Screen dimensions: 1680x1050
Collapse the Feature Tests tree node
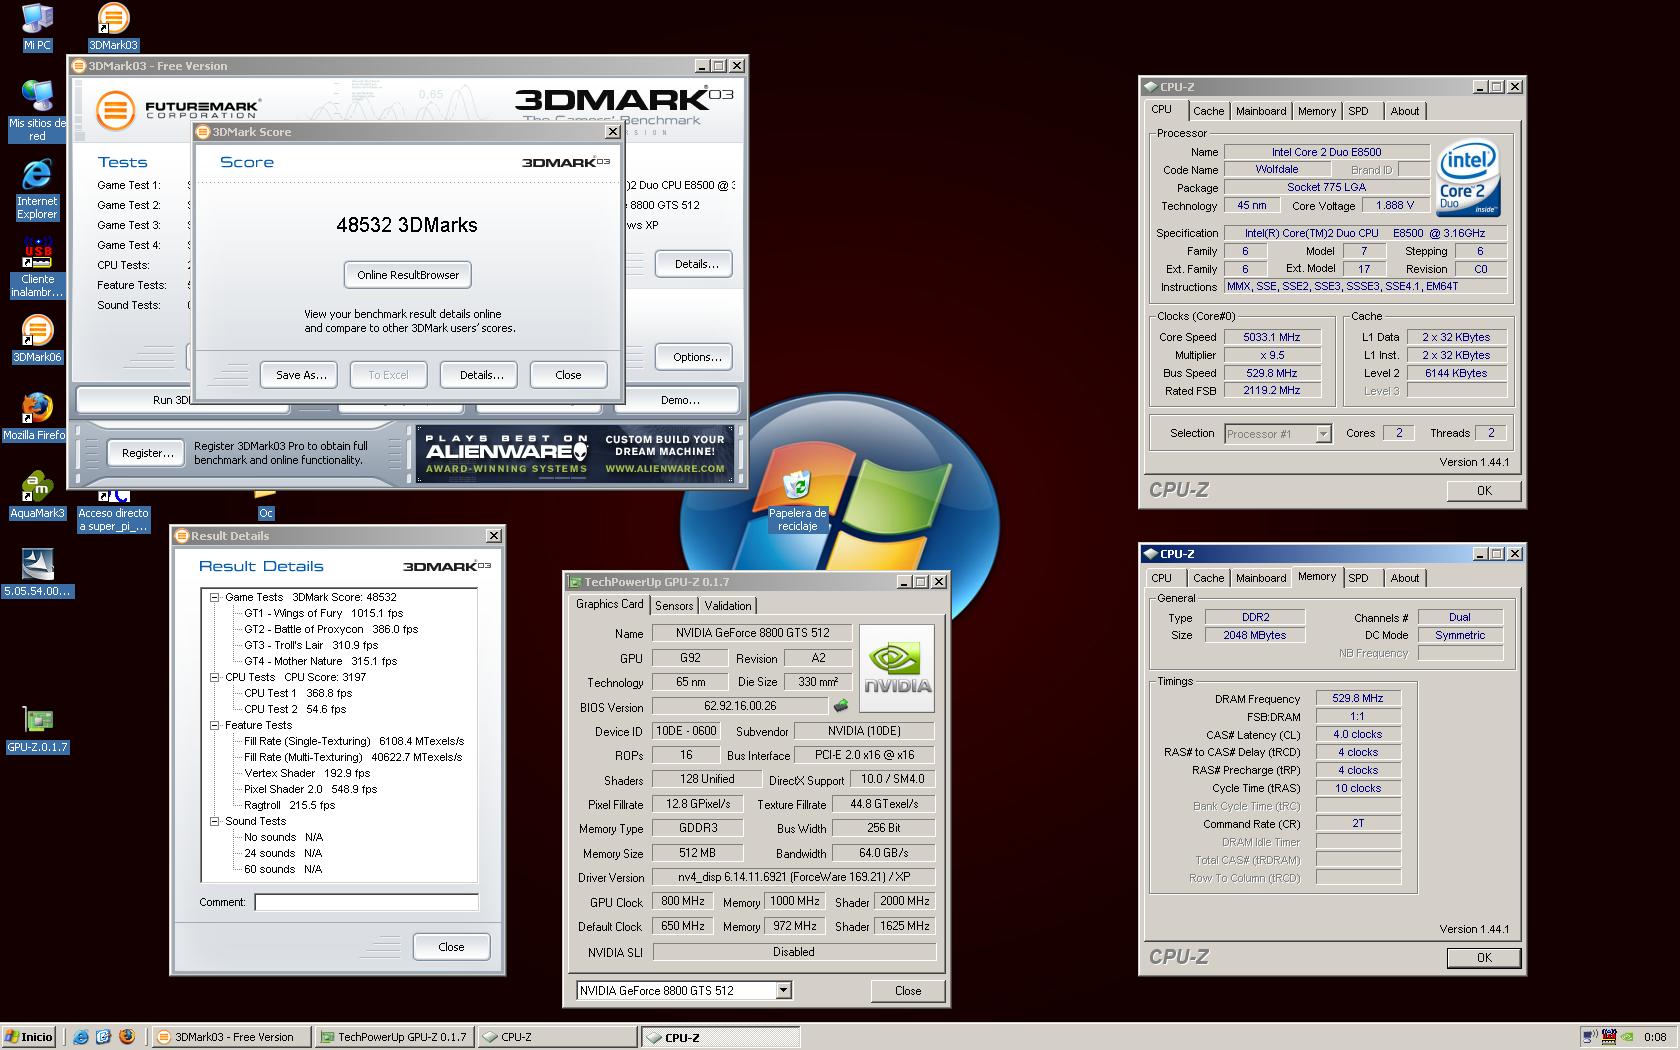tap(214, 725)
